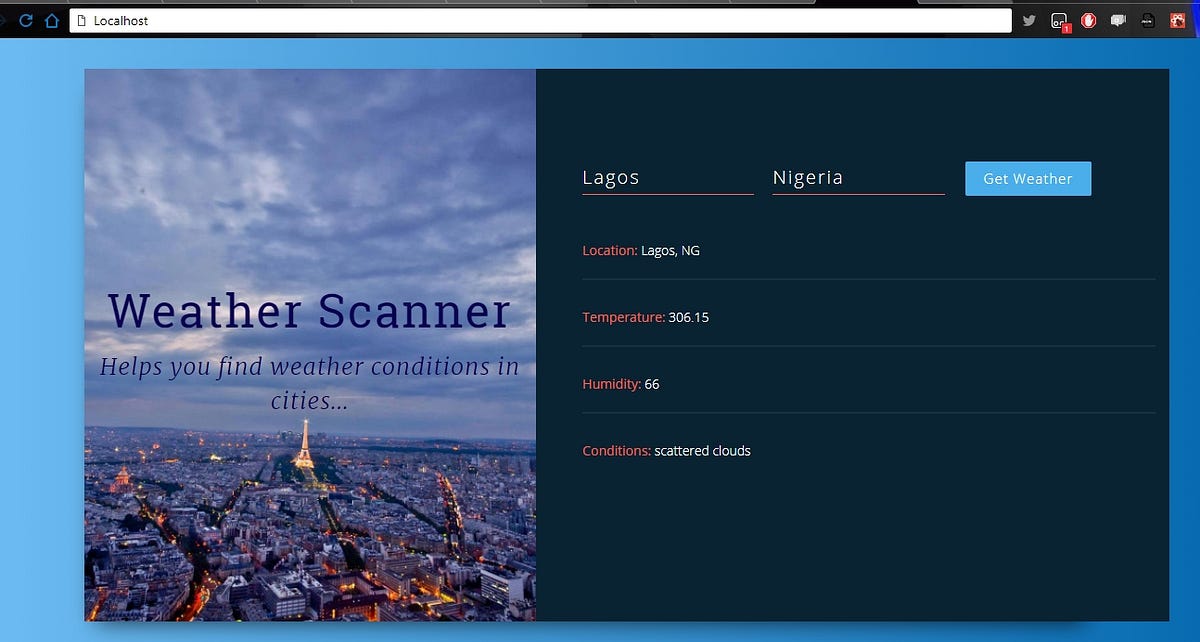Open the chat bubbles extension
Viewport: 1200px width, 642px height.
point(1117,20)
